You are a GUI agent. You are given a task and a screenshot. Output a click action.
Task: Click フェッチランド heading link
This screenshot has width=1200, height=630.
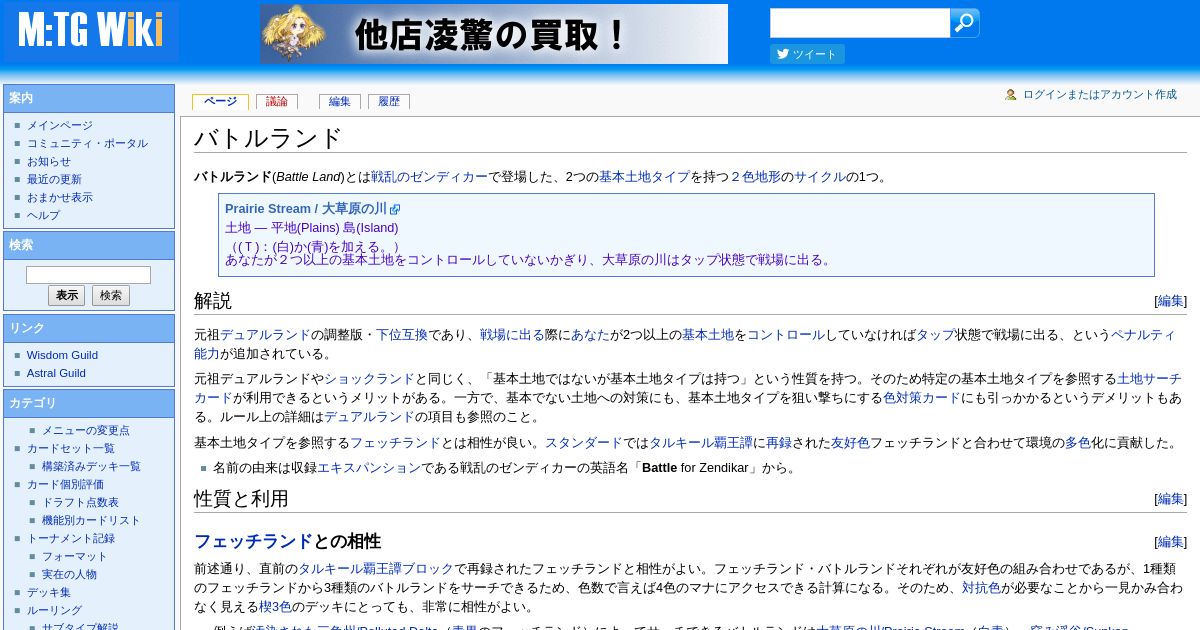pyautogui.click(x=253, y=542)
